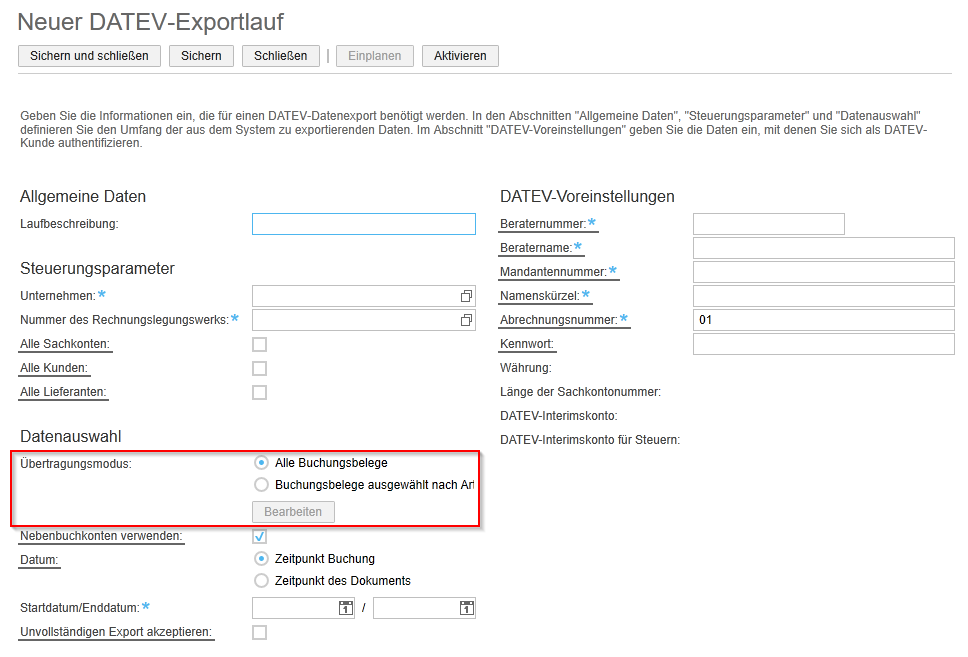This screenshot has width=968, height=657.
Task: Click Nebenbuchkonten verwenden label
Action: [x=101, y=536]
